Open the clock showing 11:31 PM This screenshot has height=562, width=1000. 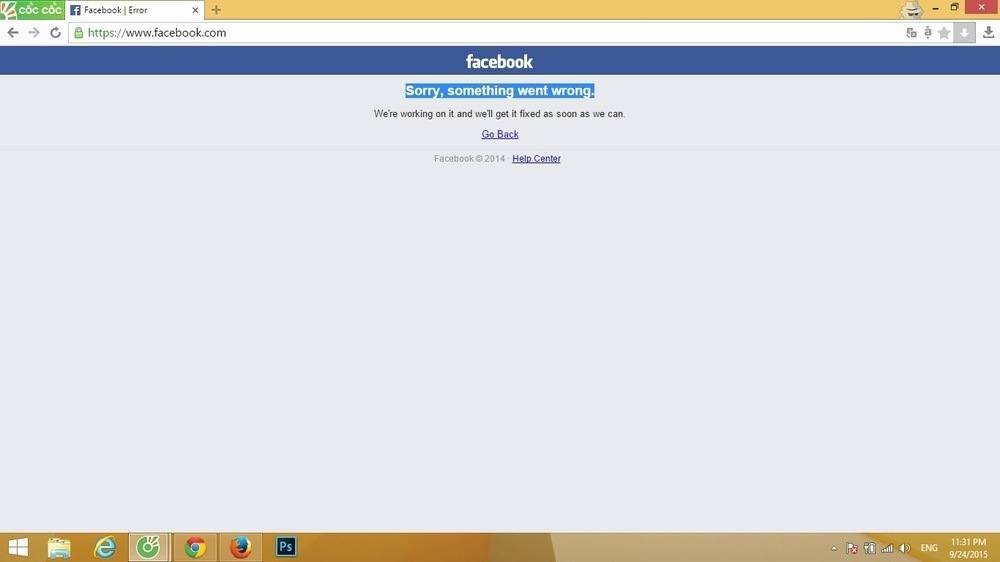click(x=968, y=548)
